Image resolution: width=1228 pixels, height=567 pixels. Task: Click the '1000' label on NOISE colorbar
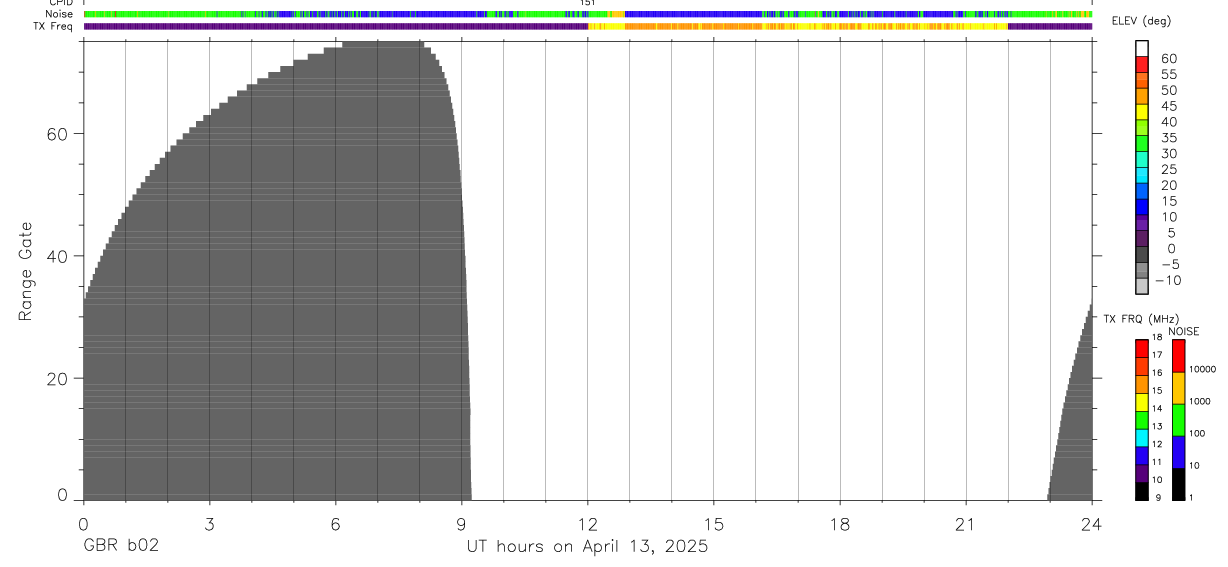click(x=1200, y=401)
